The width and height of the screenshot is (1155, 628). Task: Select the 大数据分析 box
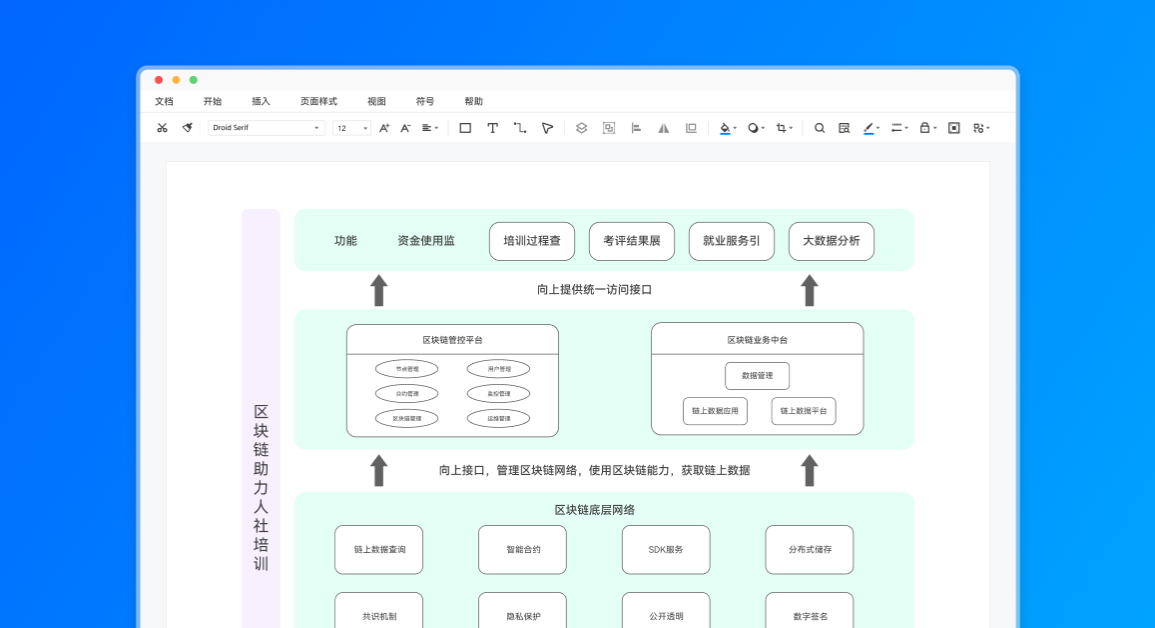tap(832, 241)
